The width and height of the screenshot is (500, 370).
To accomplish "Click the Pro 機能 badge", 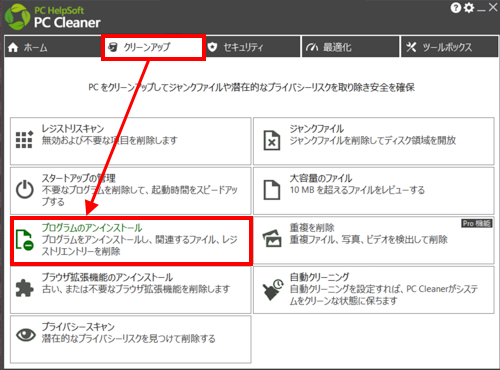I will tap(476, 223).
